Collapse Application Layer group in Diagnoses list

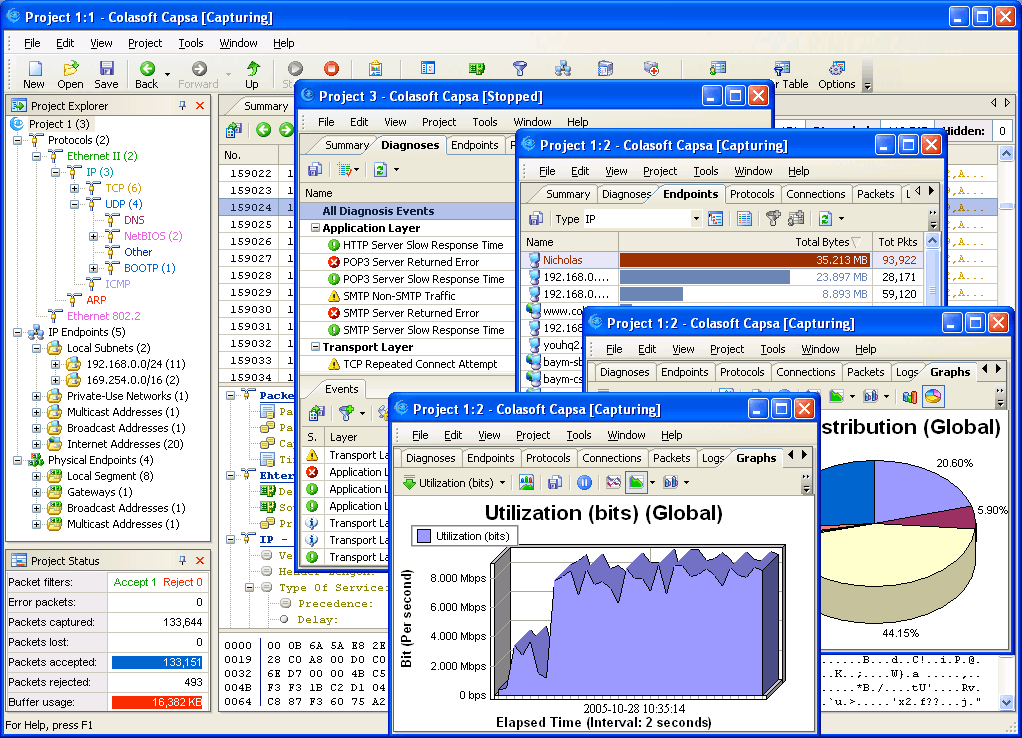(x=315, y=228)
